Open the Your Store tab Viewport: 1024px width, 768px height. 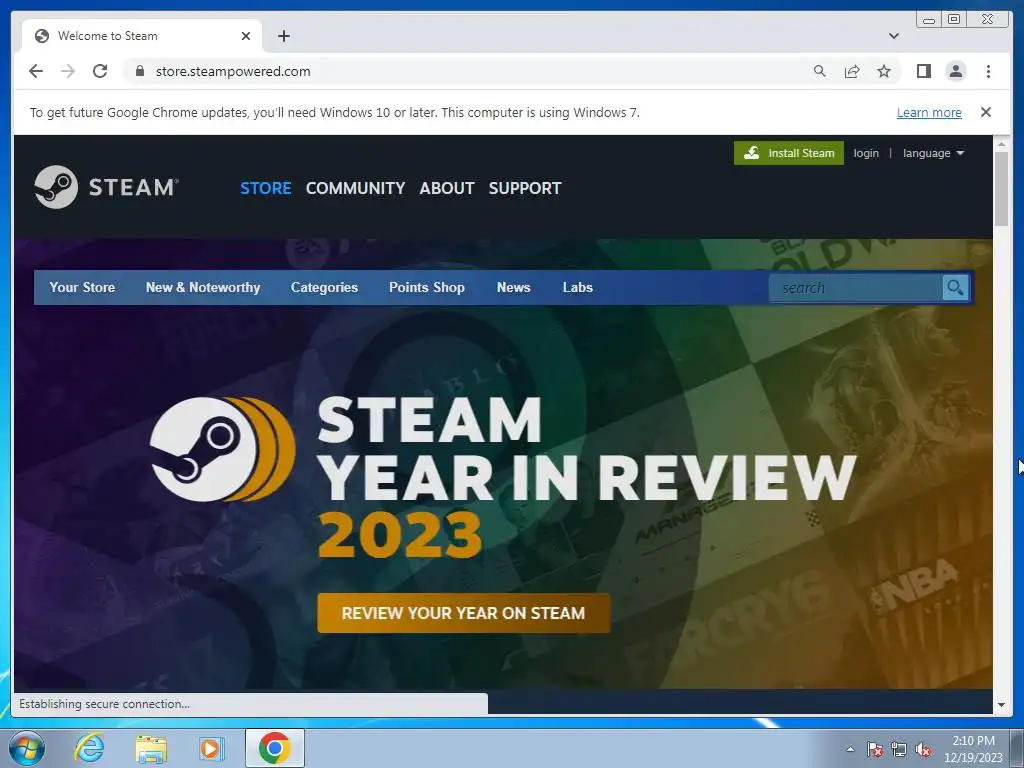pos(82,287)
